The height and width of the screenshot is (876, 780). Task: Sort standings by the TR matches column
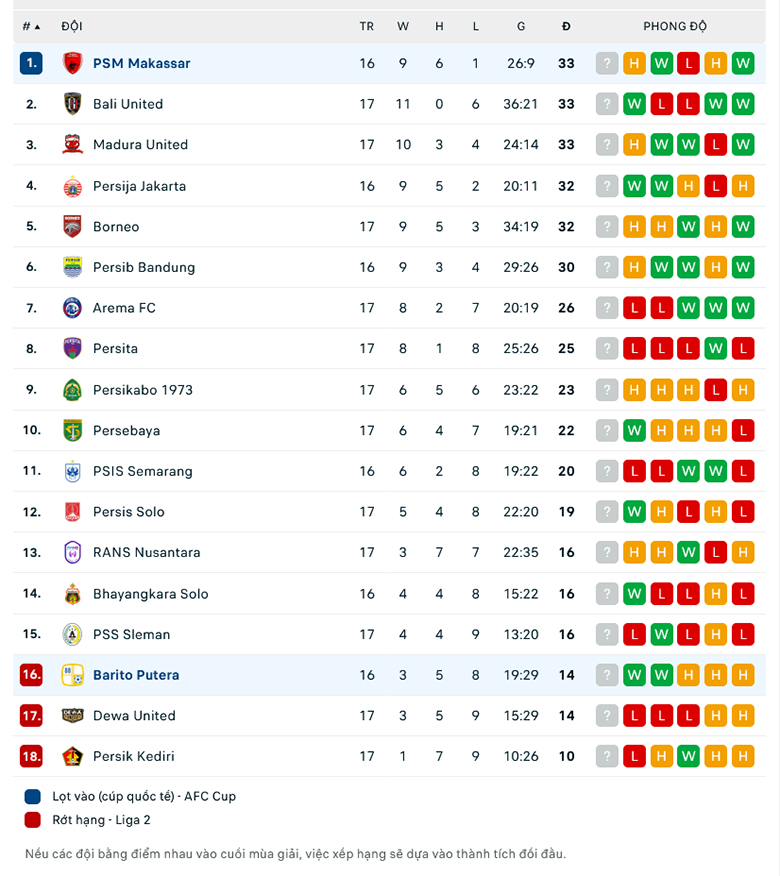tap(367, 27)
